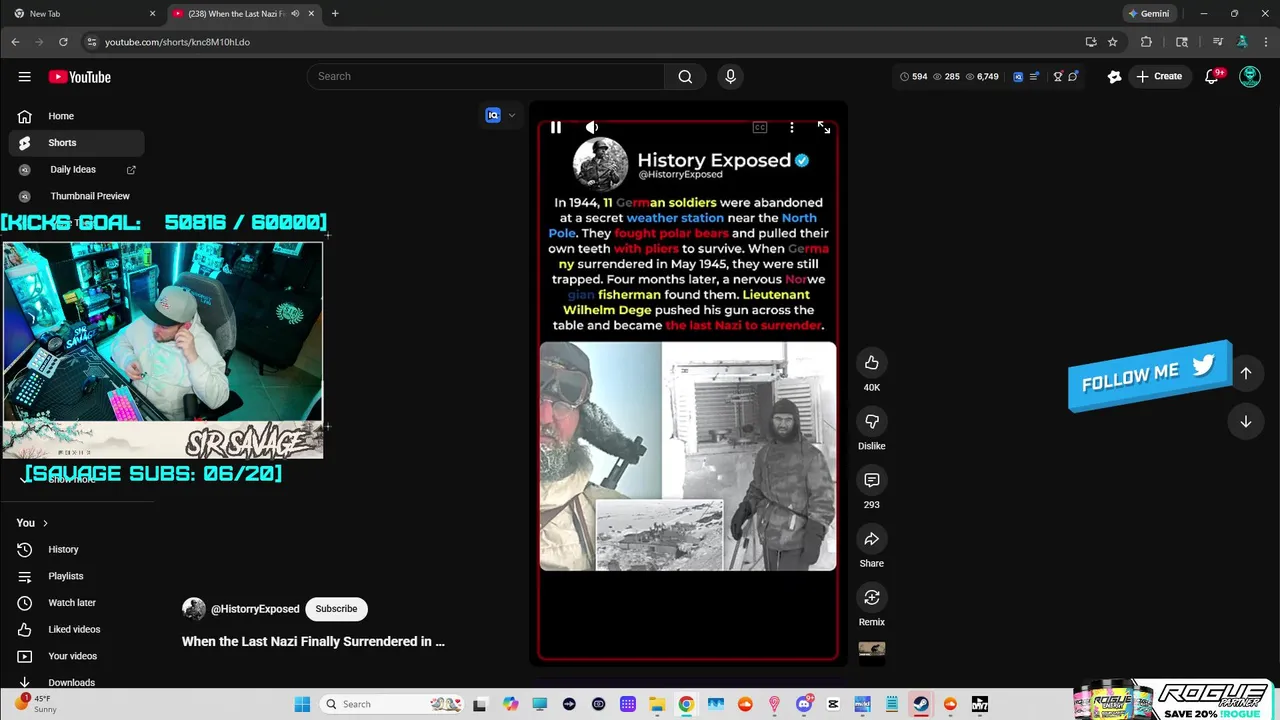Image resolution: width=1280 pixels, height=720 pixels.
Task: Open Discord from the taskbar
Action: pos(804,704)
